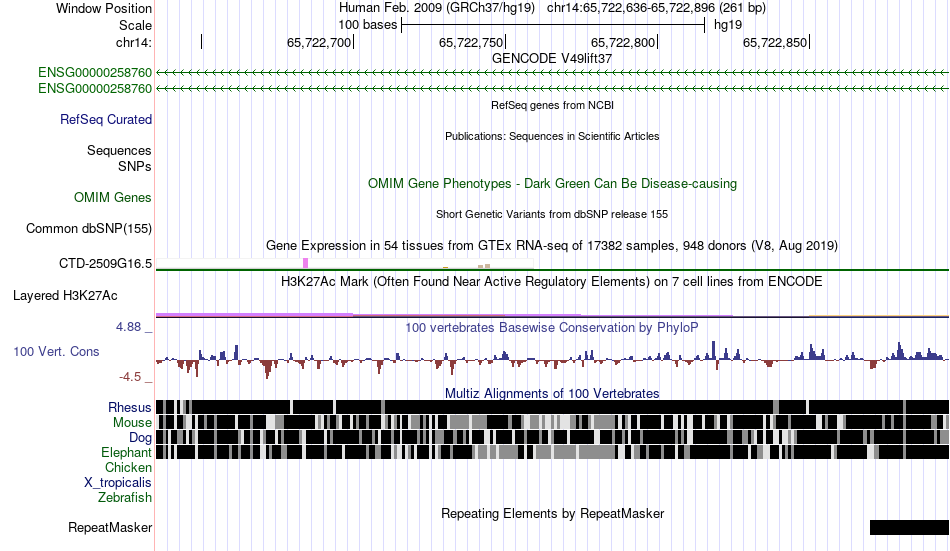950x551 pixels.
Task: Click the H3K27Ac Mark track title
Action: [552, 282]
